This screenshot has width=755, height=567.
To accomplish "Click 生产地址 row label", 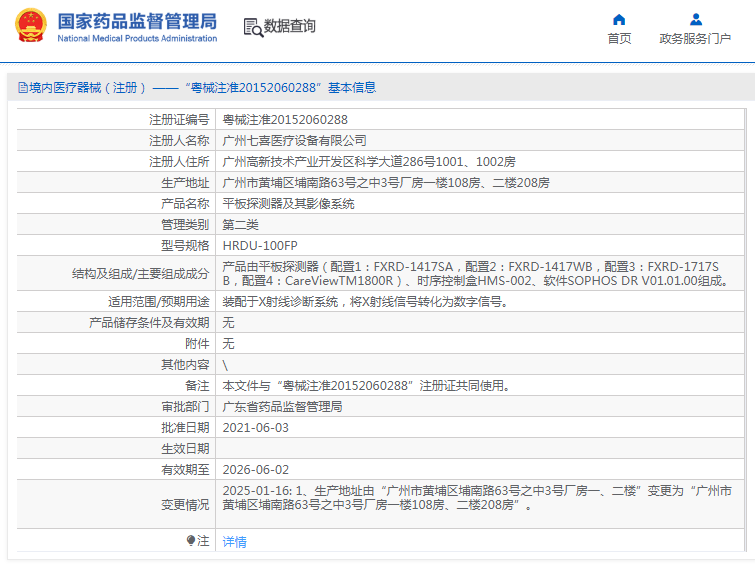I will 185,183.
